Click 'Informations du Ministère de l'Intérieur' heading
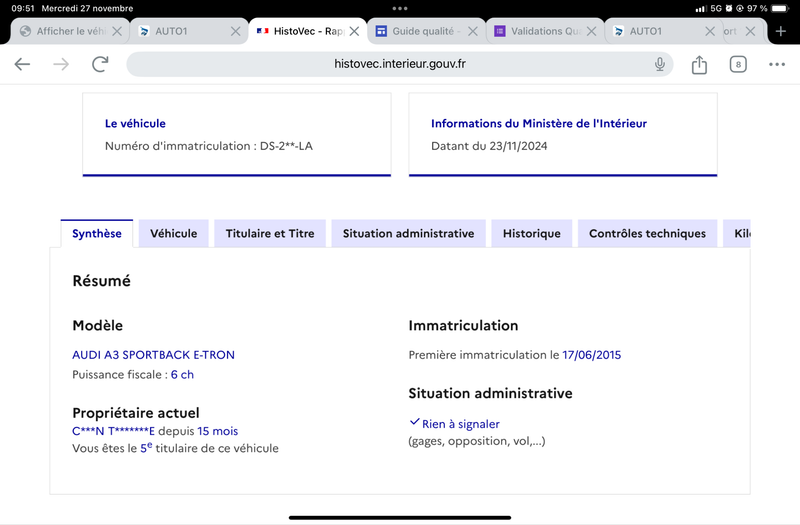The width and height of the screenshot is (800, 525). point(539,123)
